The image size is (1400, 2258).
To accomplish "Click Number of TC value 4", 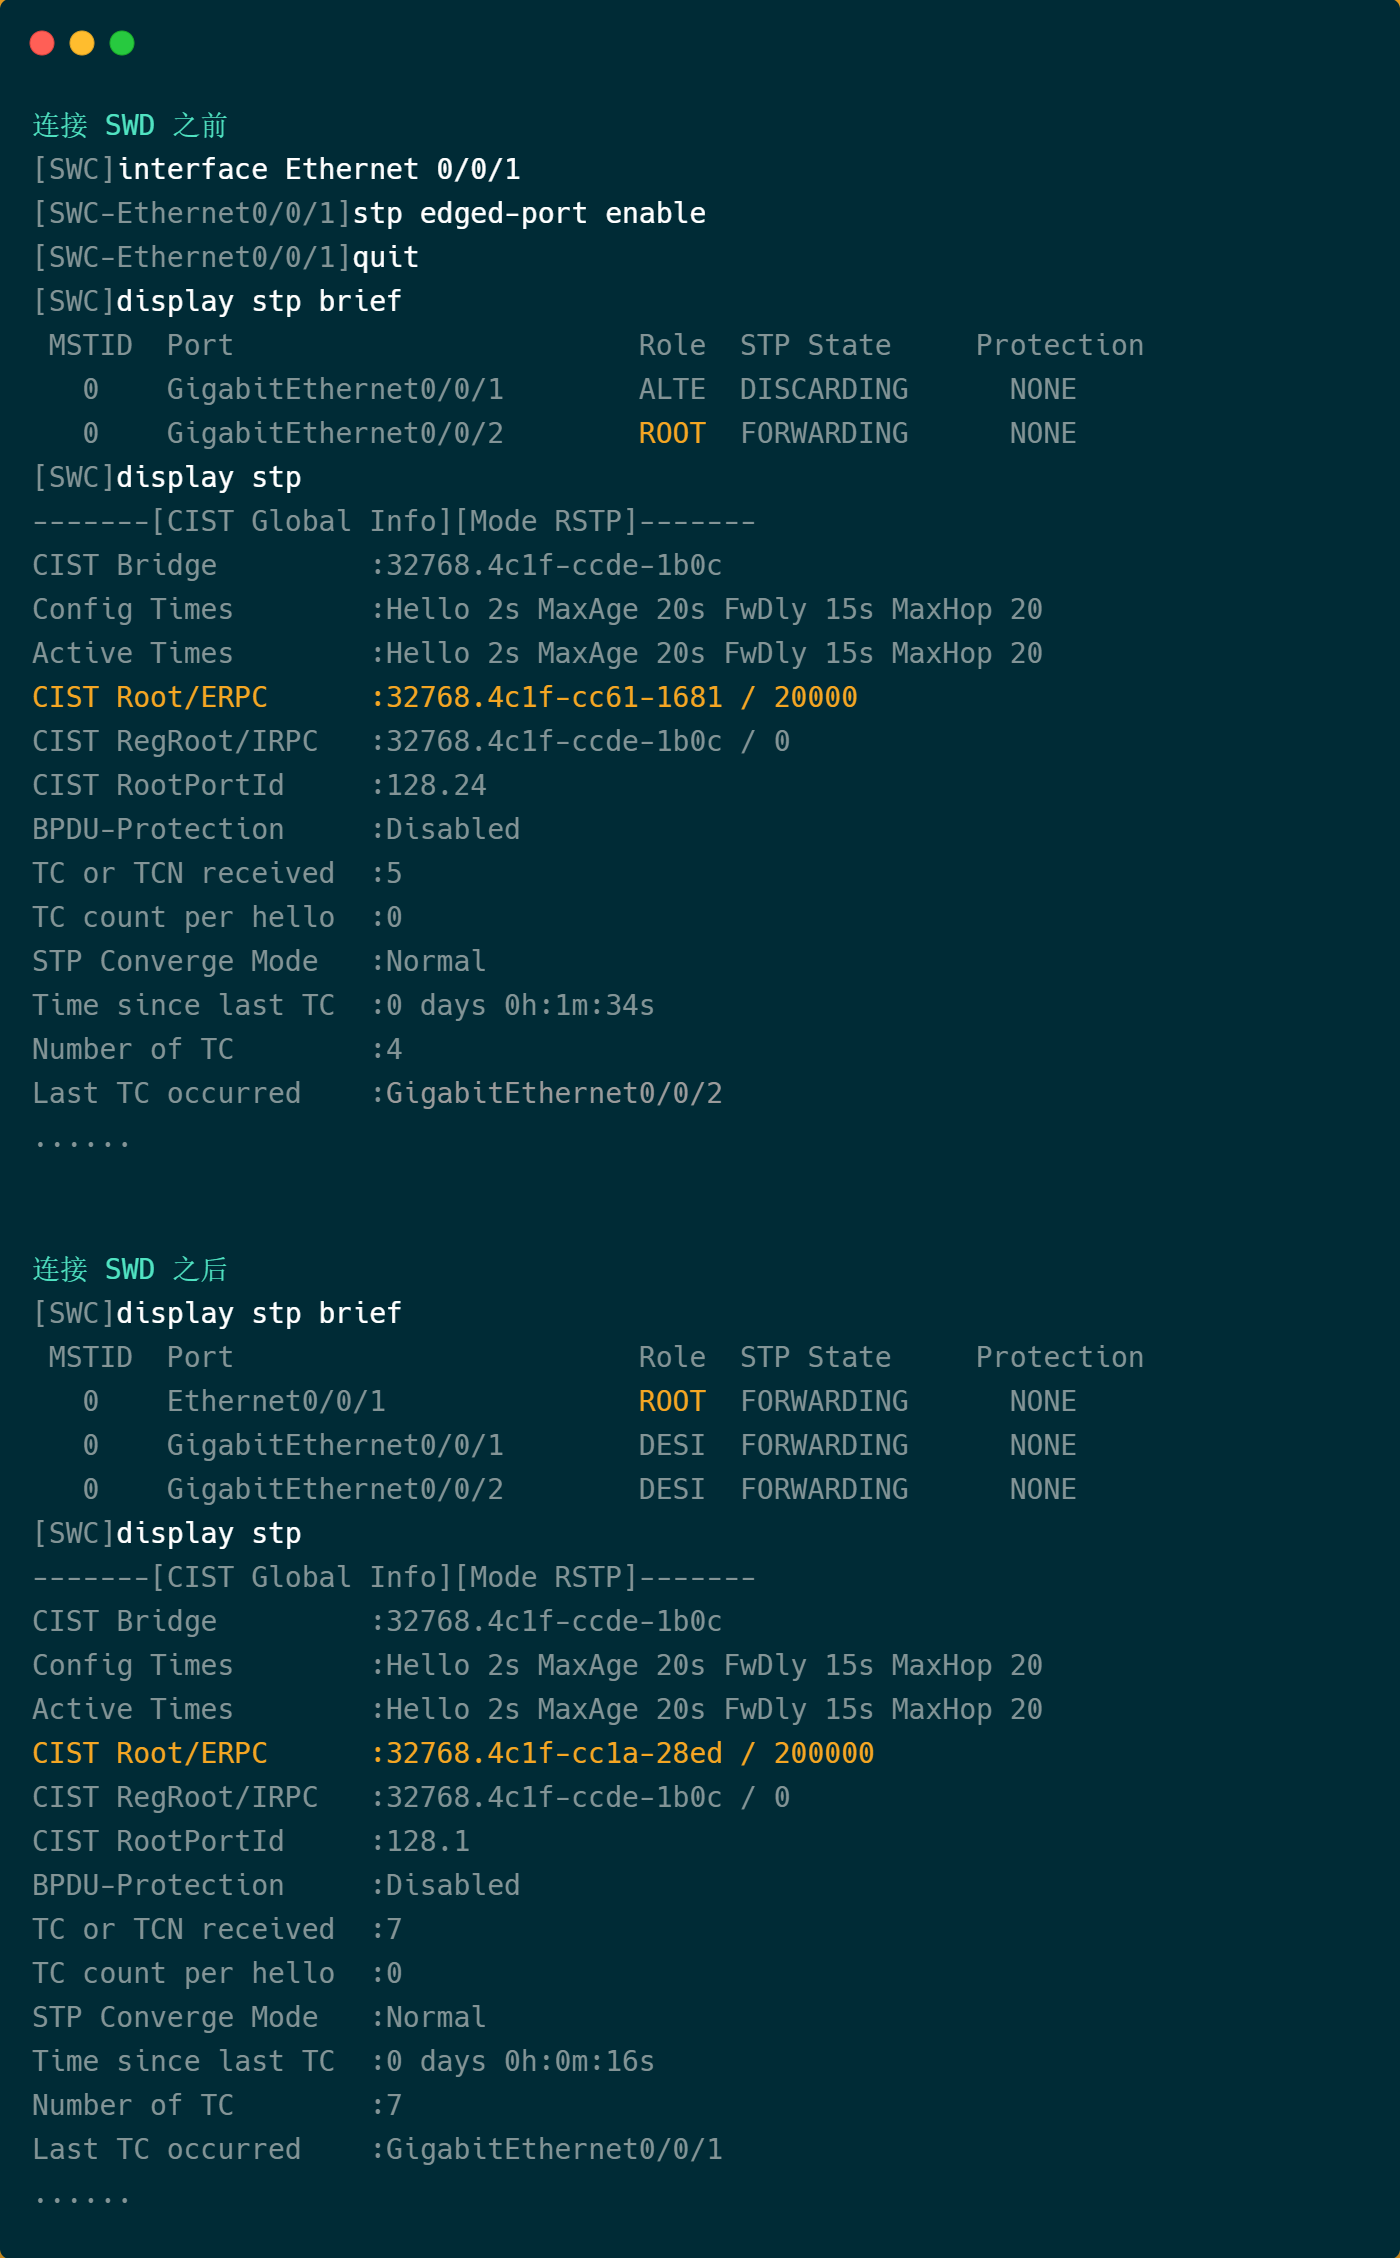I will coord(394,1049).
